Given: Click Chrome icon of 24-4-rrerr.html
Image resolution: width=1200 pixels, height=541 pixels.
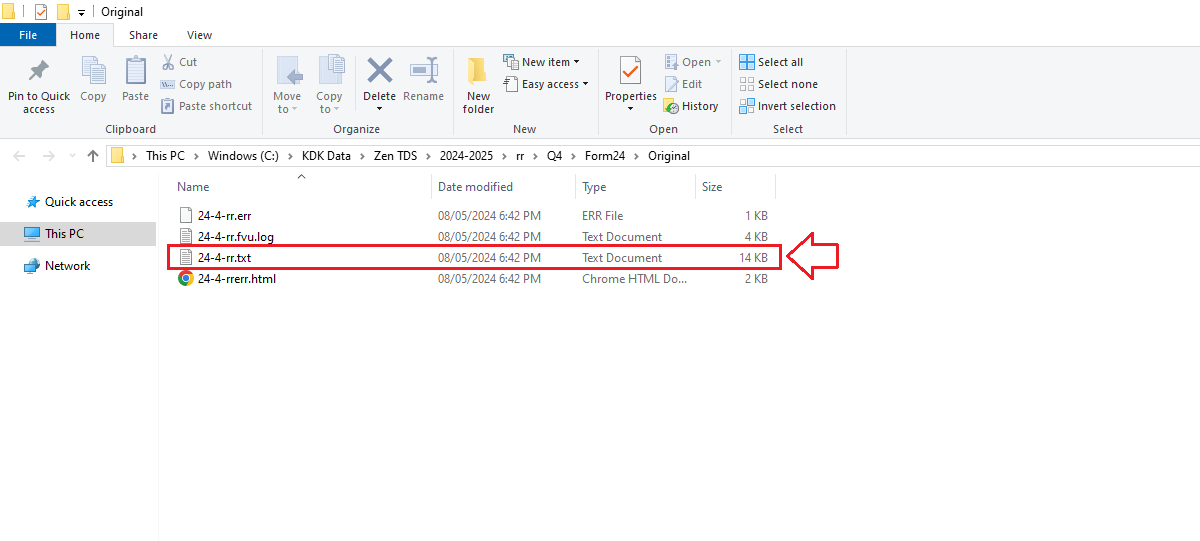Looking at the screenshot, I should (185, 279).
